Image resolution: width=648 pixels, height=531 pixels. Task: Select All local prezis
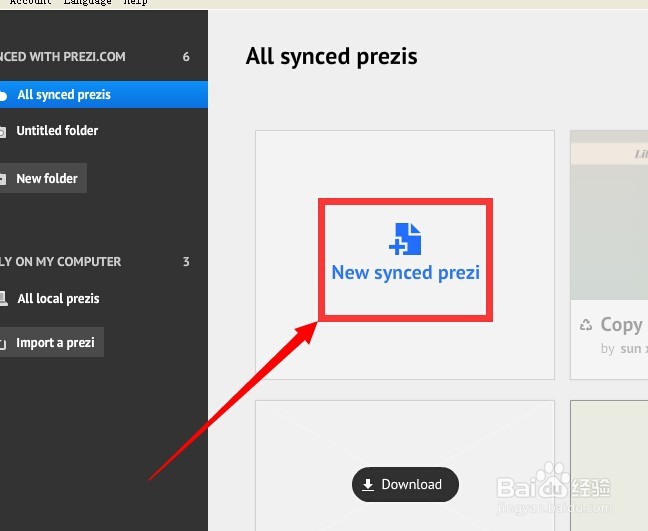pos(58,298)
